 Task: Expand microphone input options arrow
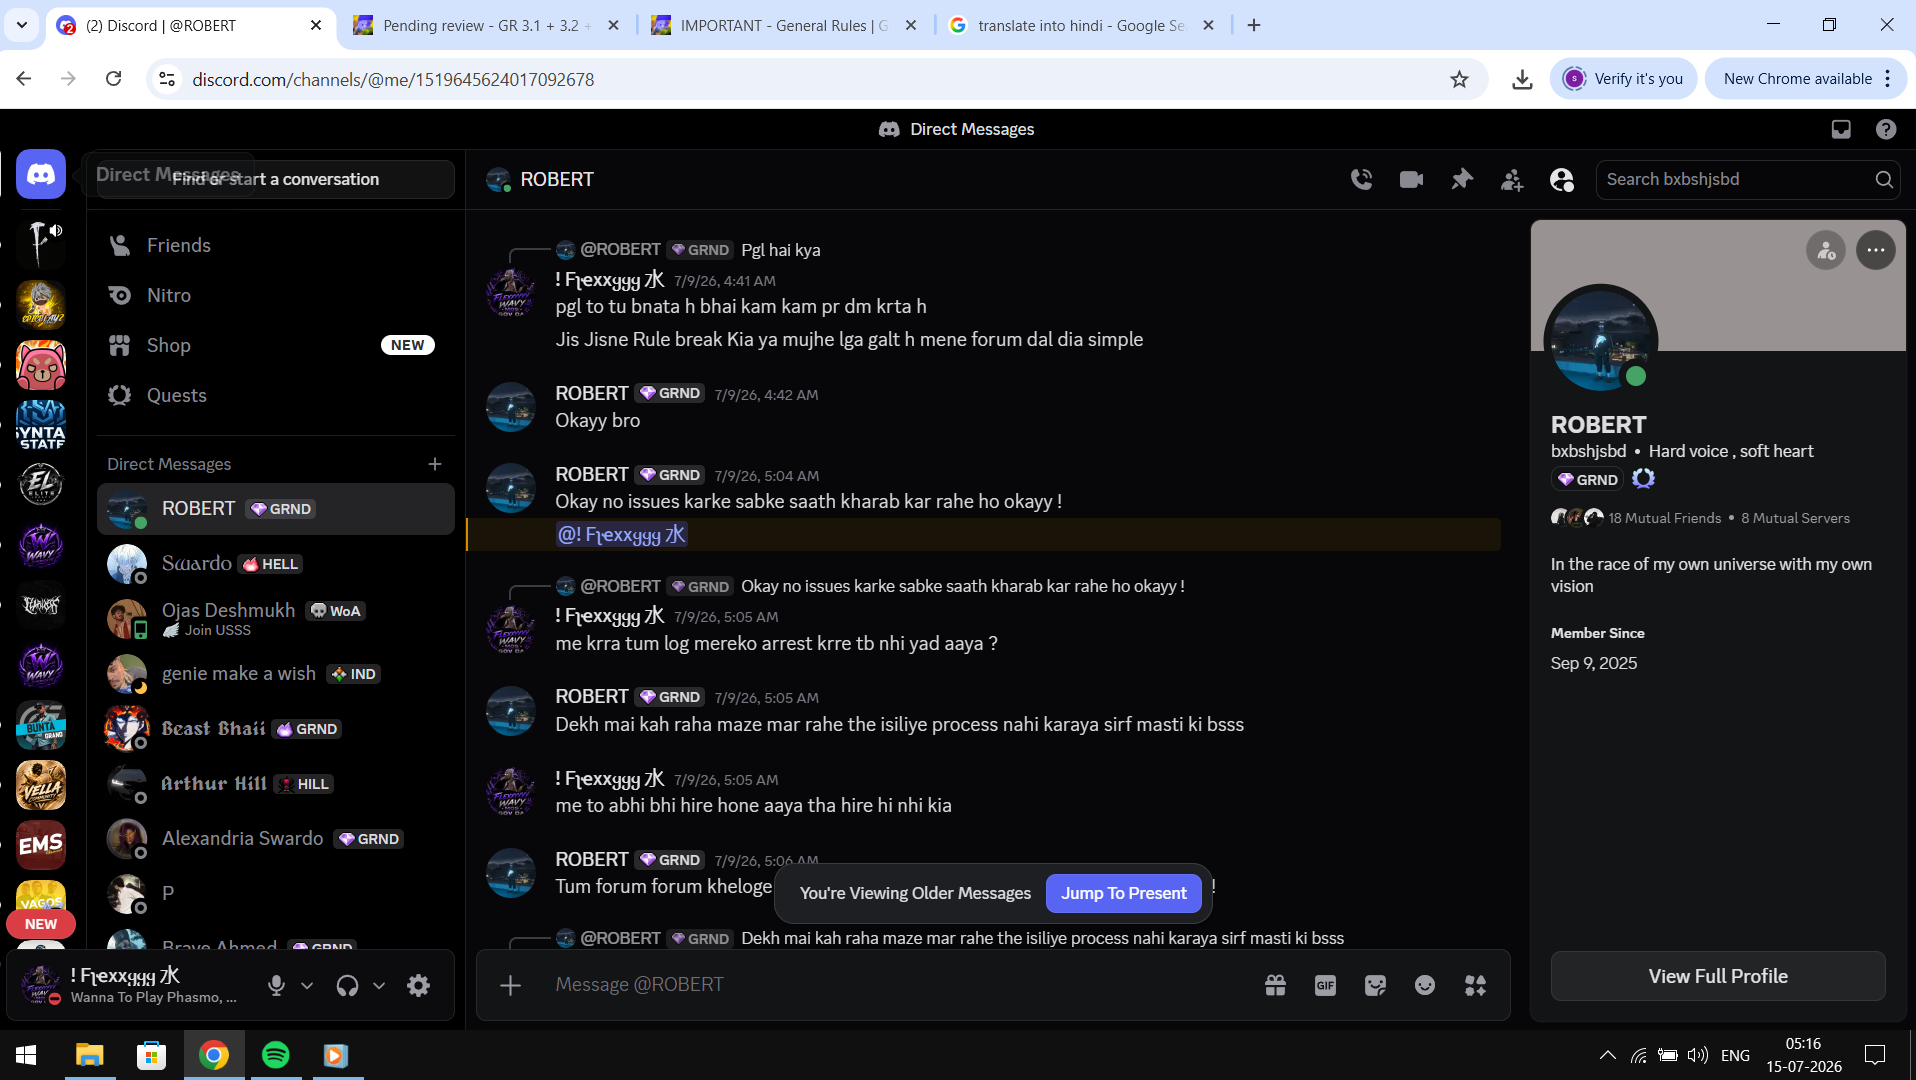pos(307,985)
